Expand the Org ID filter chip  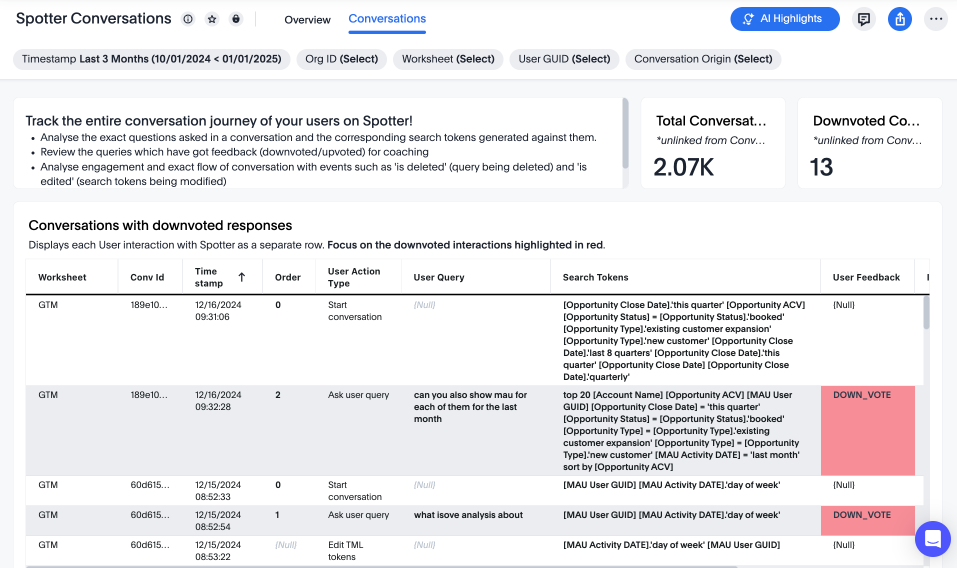(x=342, y=59)
